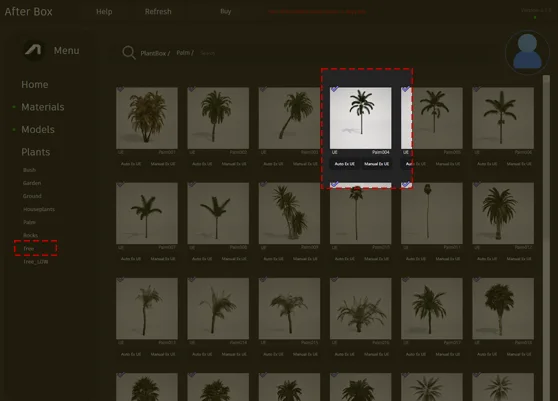Image resolution: width=558 pixels, height=401 pixels.
Task: Click Auto Ex UE under Palm004
Action: [x=344, y=164]
